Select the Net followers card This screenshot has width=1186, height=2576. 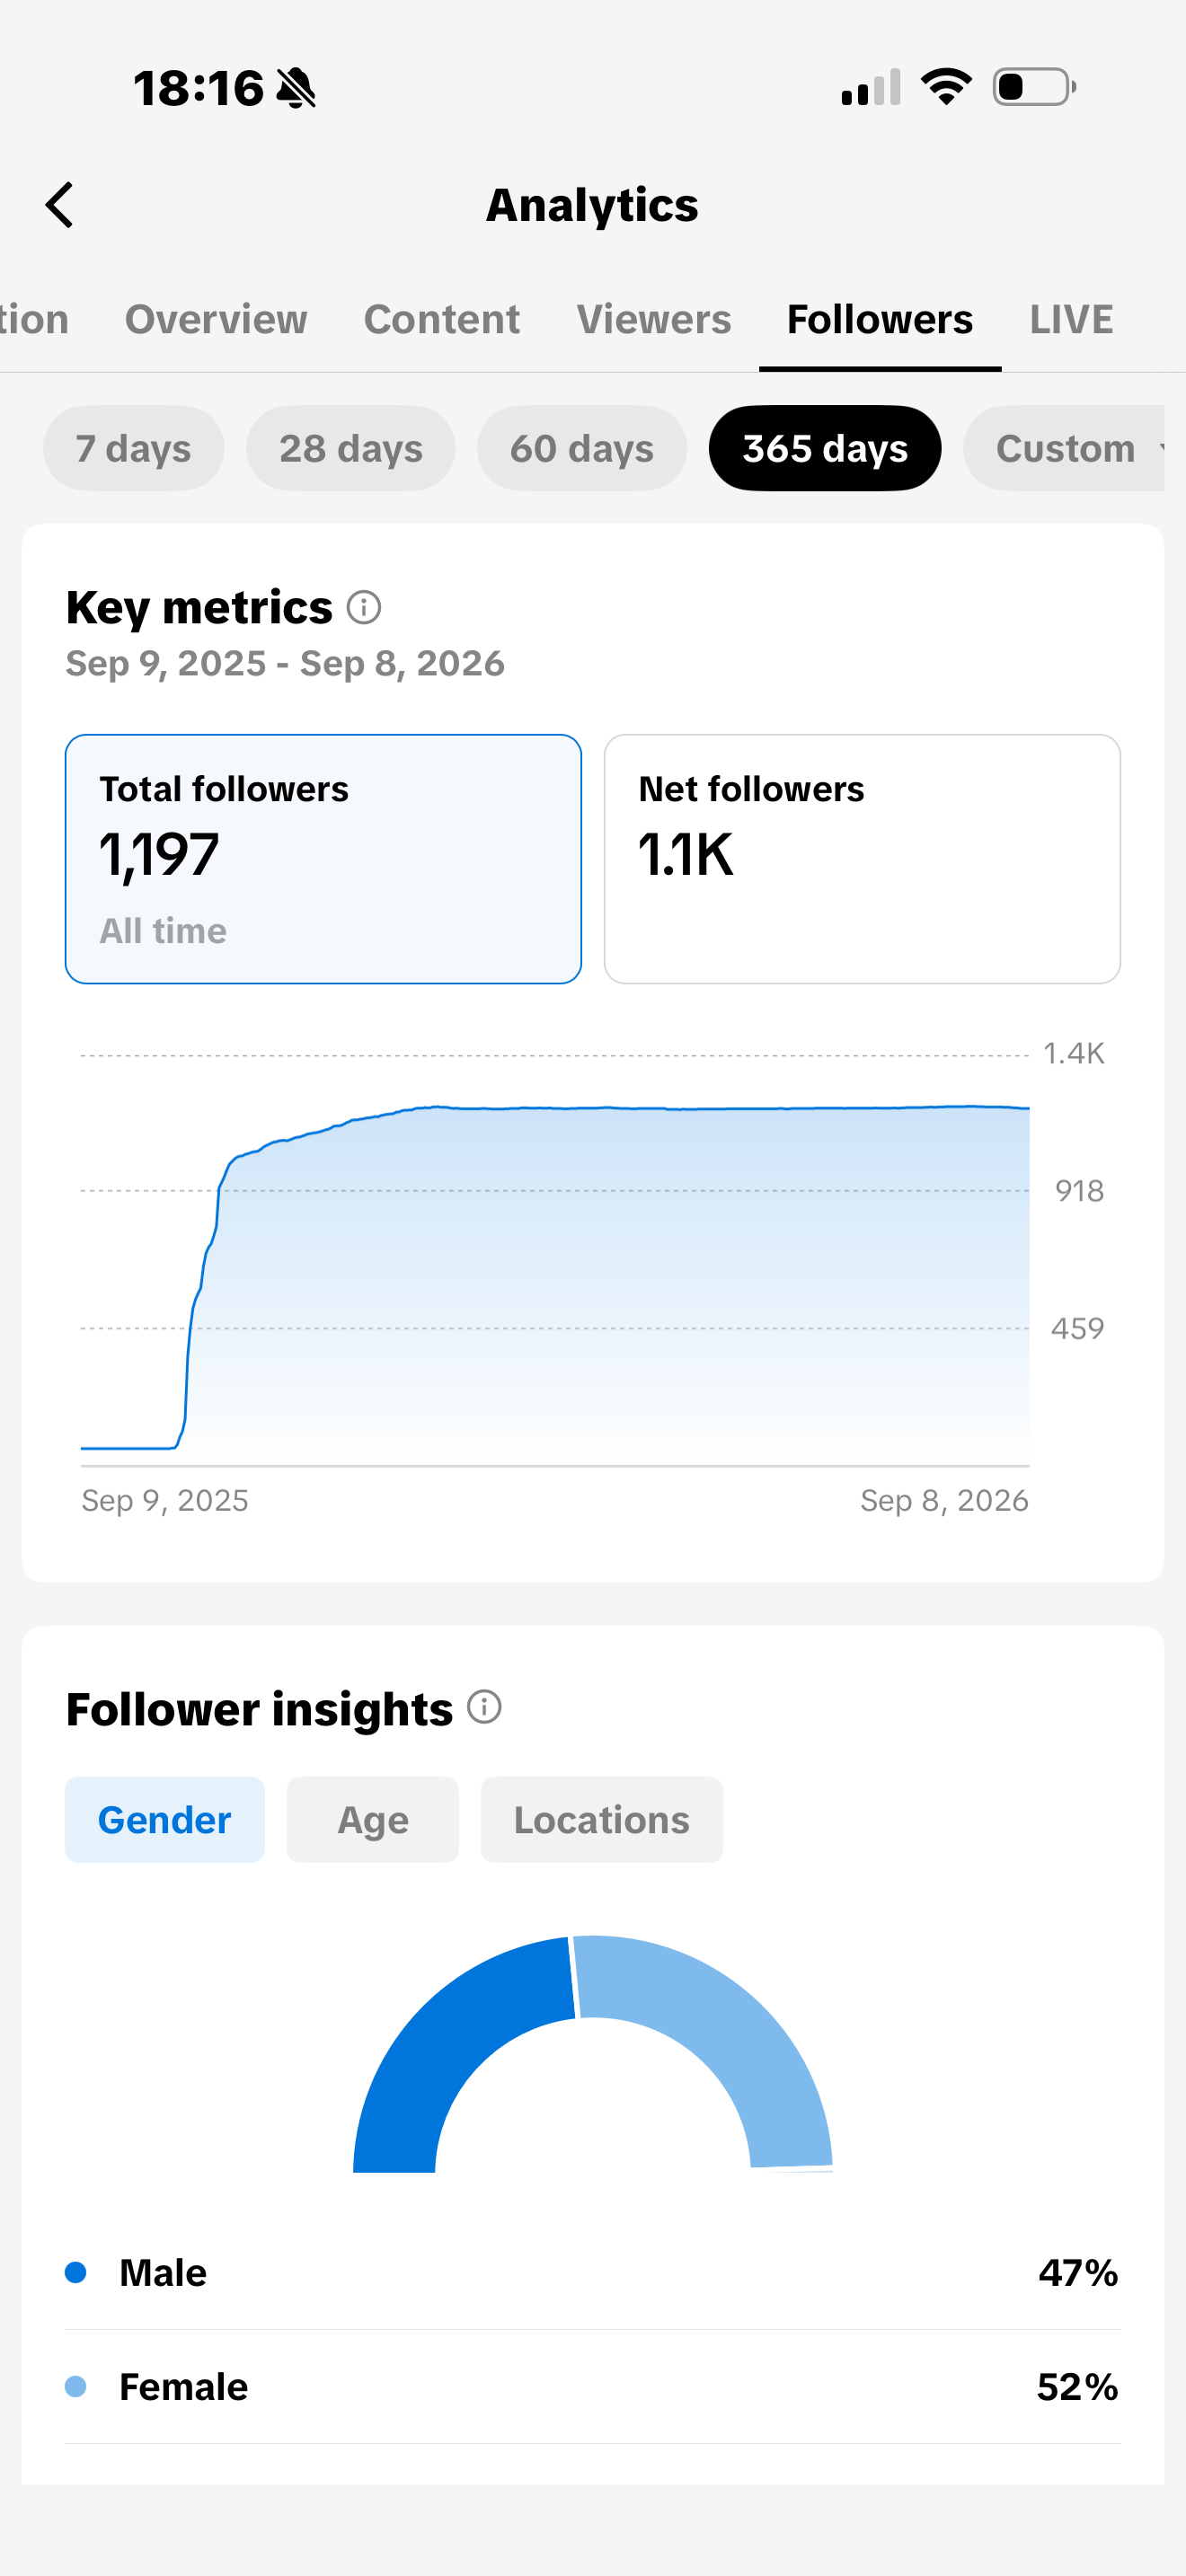point(862,859)
